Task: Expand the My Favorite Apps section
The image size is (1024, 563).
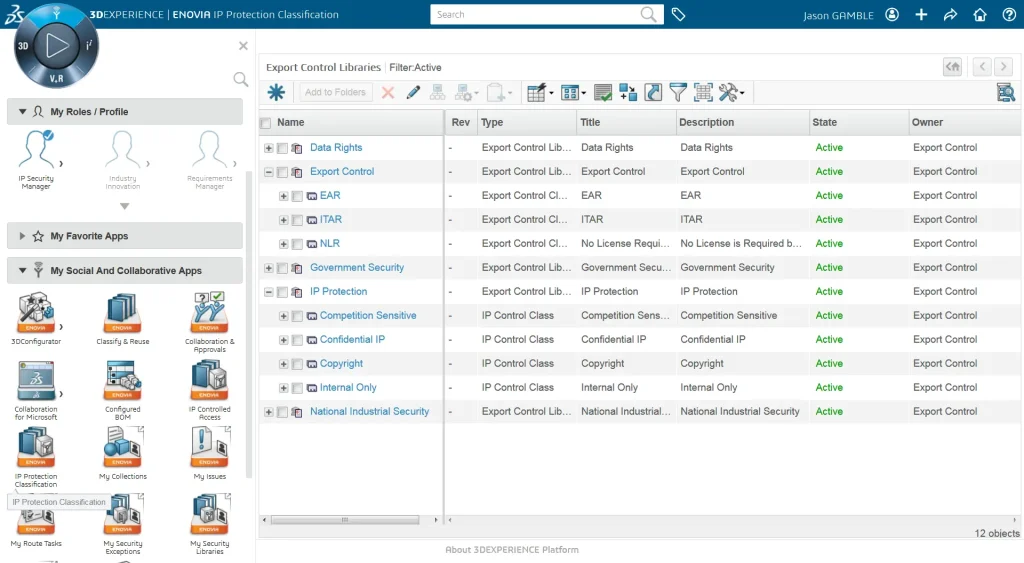Action: coord(22,236)
